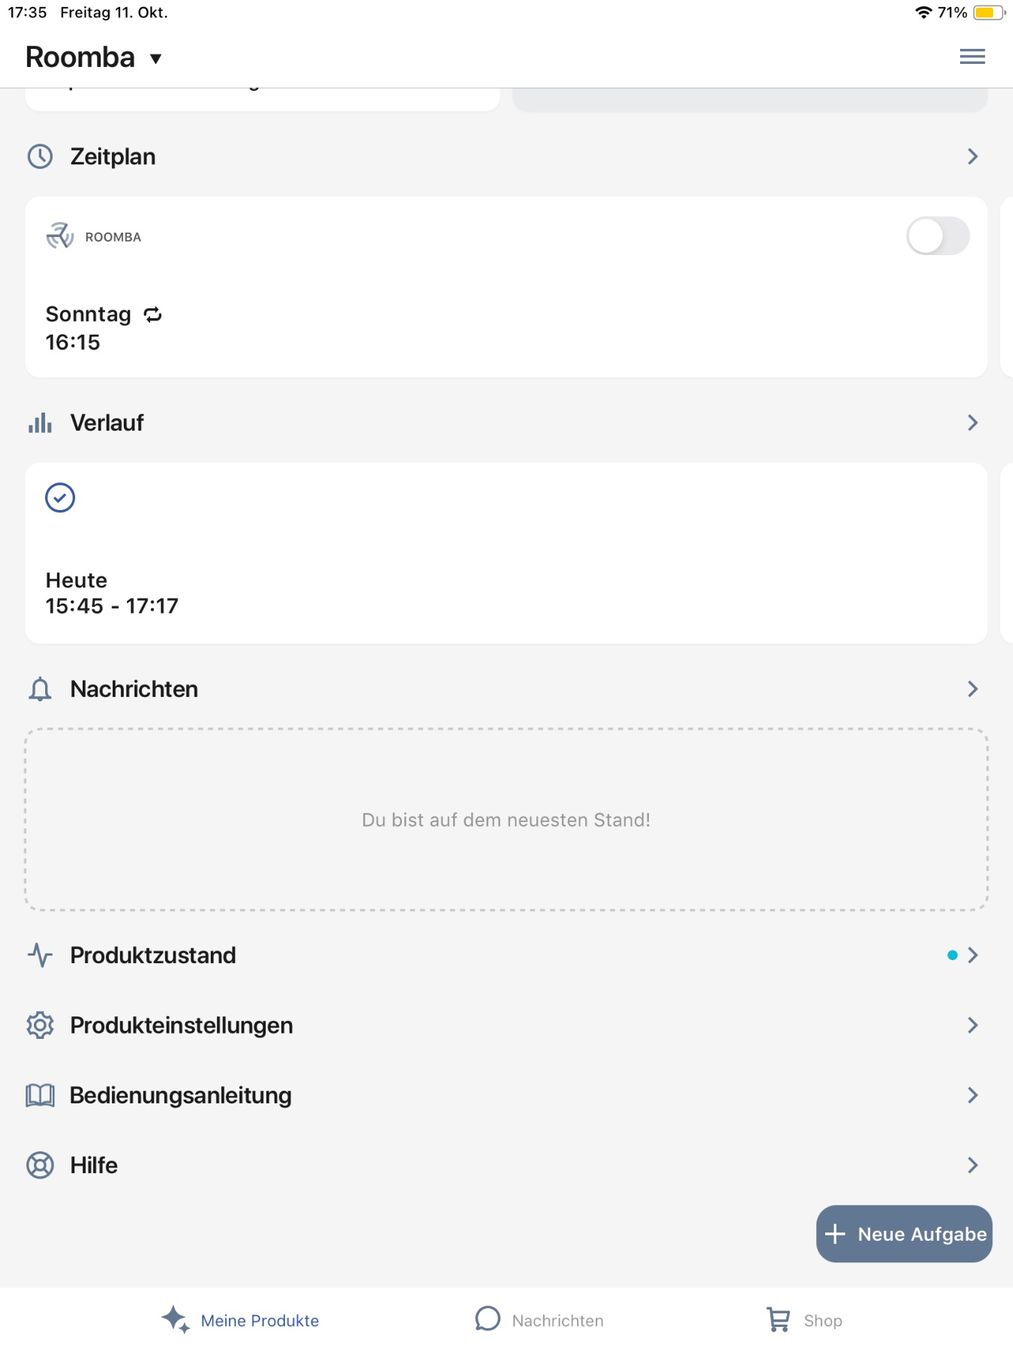The height and width of the screenshot is (1350, 1013).
Task: Open Hilfe via its chevron
Action: point(972,1165)
